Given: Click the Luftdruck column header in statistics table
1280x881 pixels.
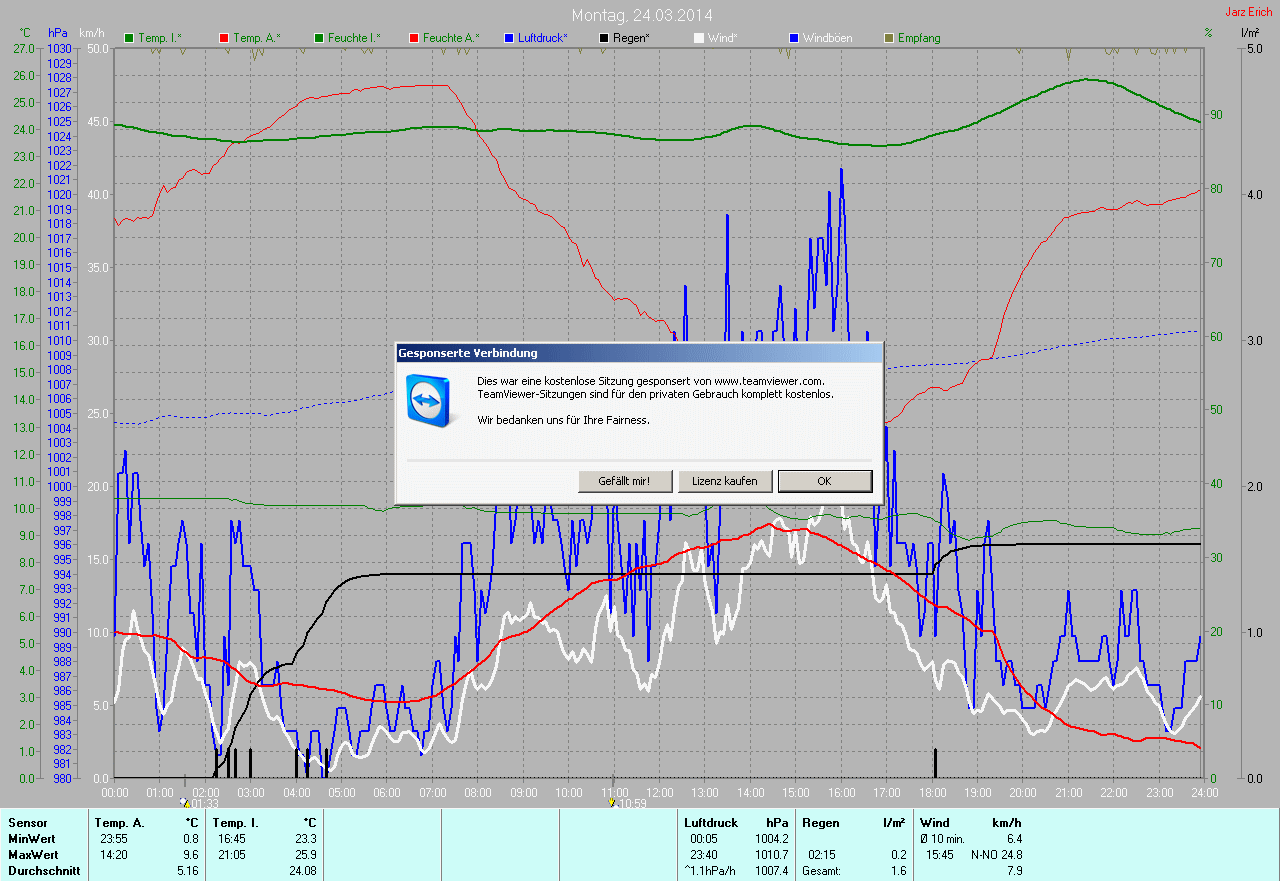Looking at the screenshot, I should 710,823.
